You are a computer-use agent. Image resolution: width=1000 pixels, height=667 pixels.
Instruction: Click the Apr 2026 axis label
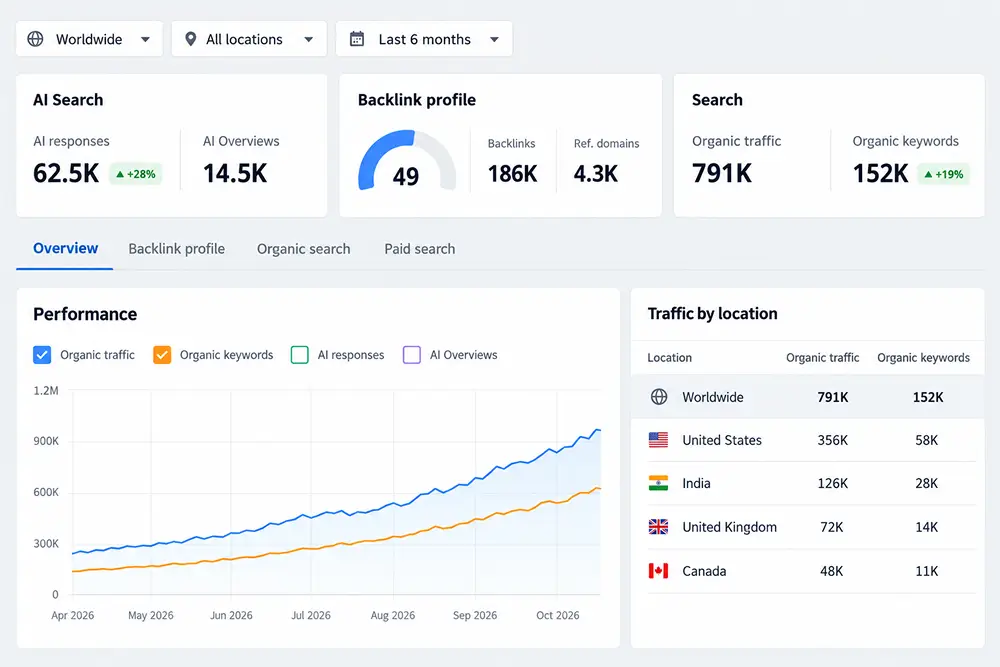pos(73,615)
